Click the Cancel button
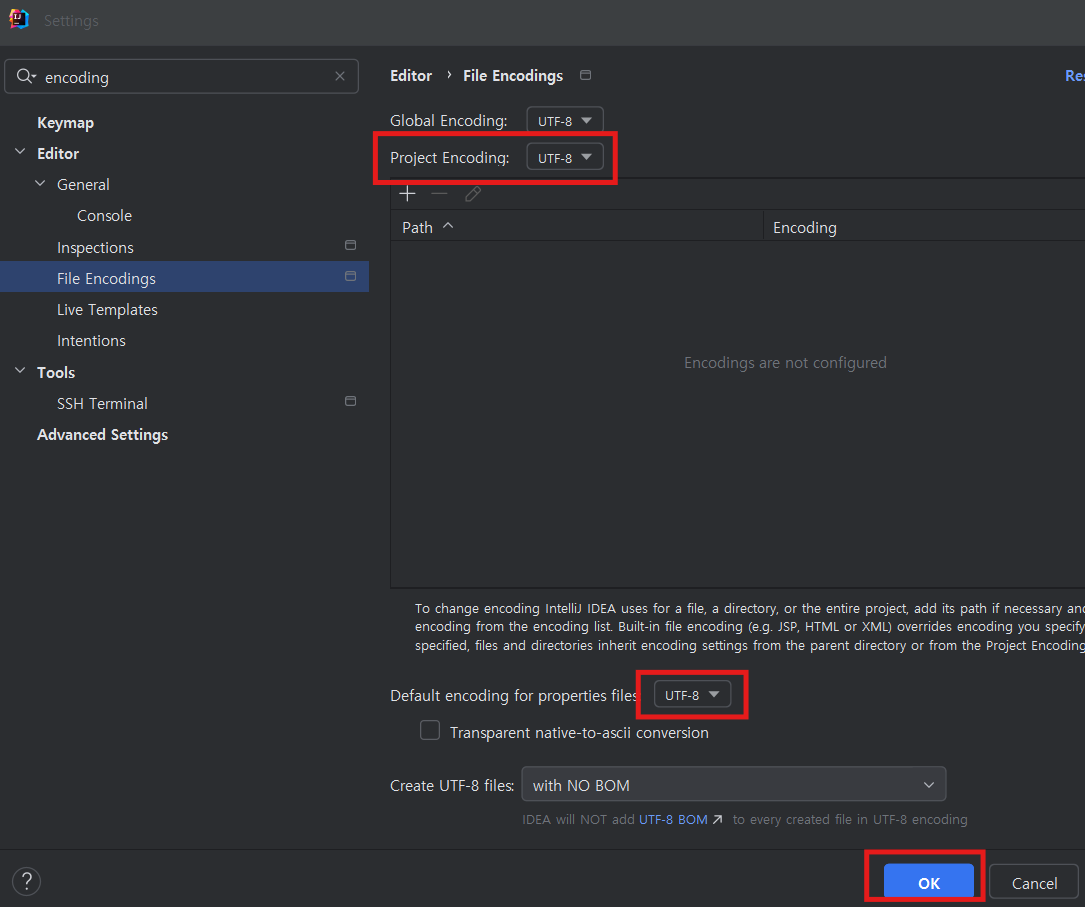 click(x=1034, y=883)
